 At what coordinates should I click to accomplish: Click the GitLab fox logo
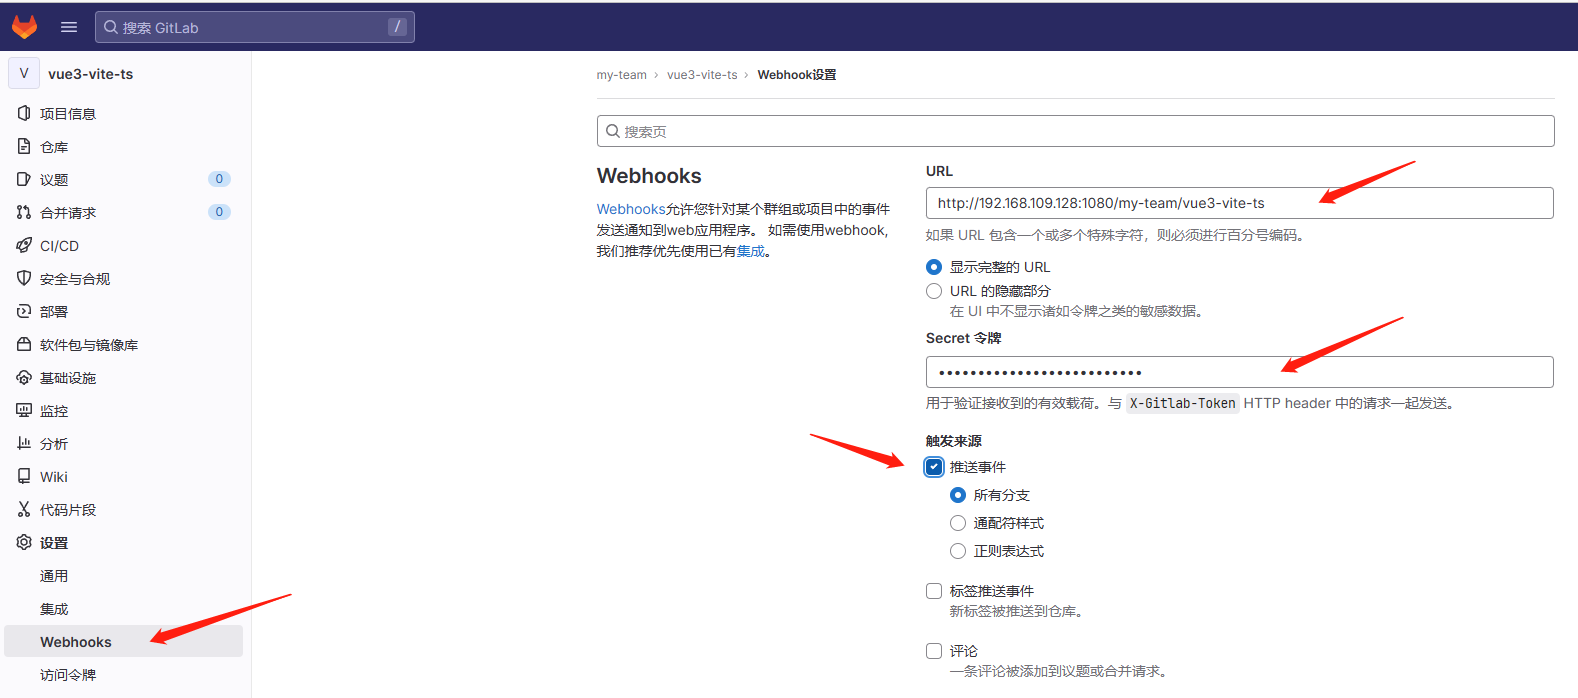click(x=24, y=27)
